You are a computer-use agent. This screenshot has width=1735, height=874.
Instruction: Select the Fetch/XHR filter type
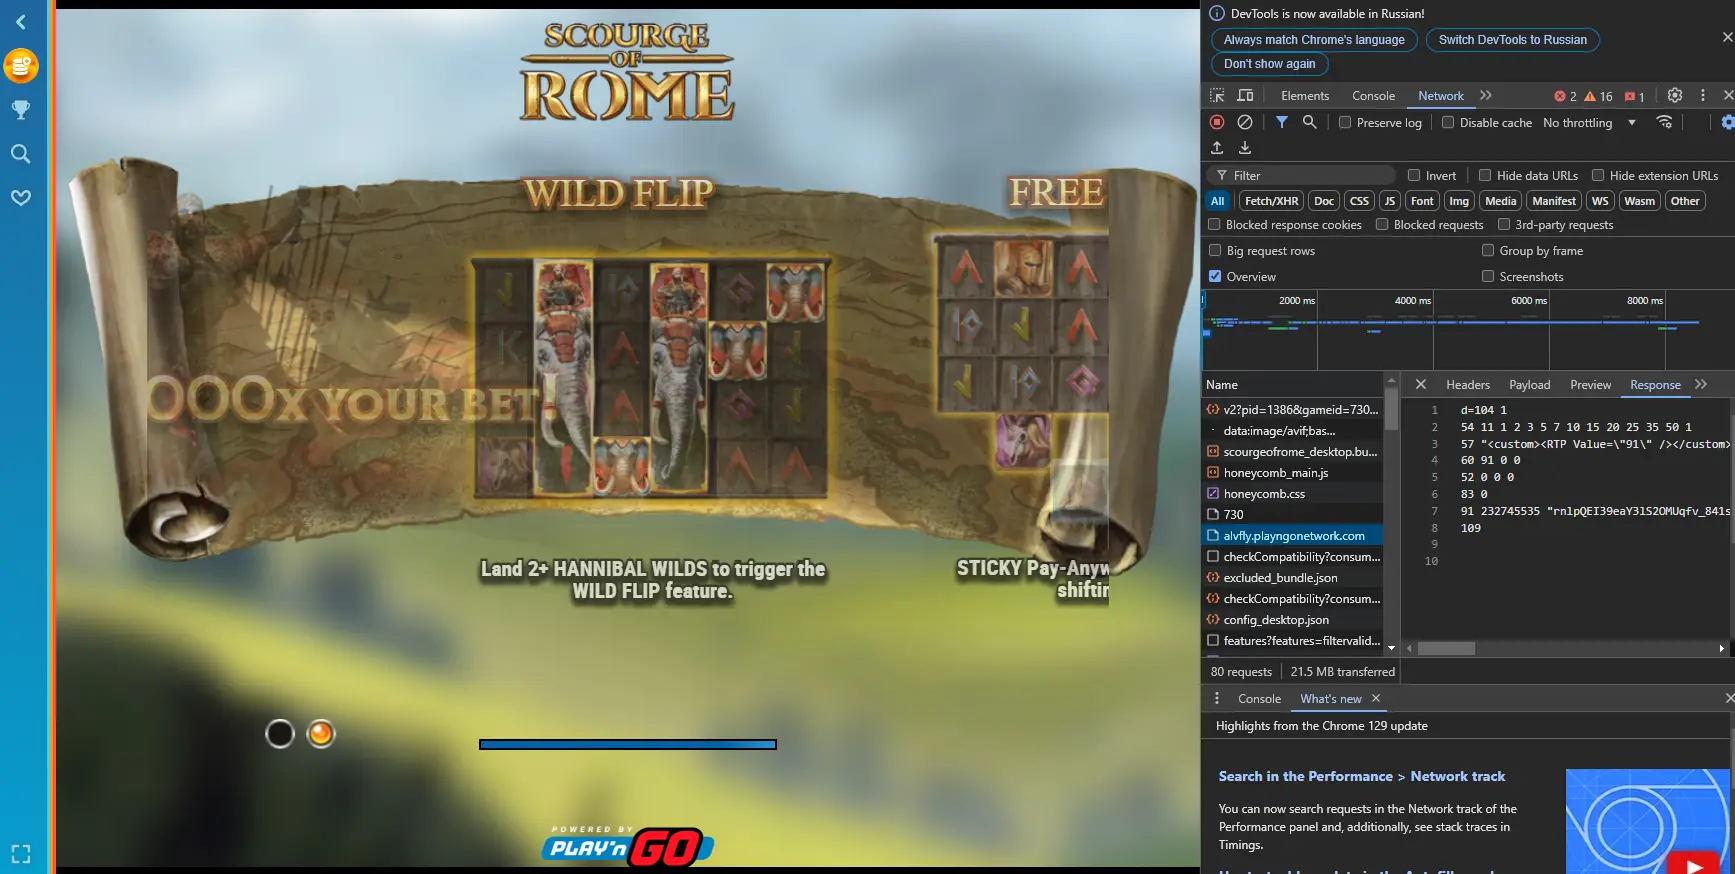coord(1272,201)
